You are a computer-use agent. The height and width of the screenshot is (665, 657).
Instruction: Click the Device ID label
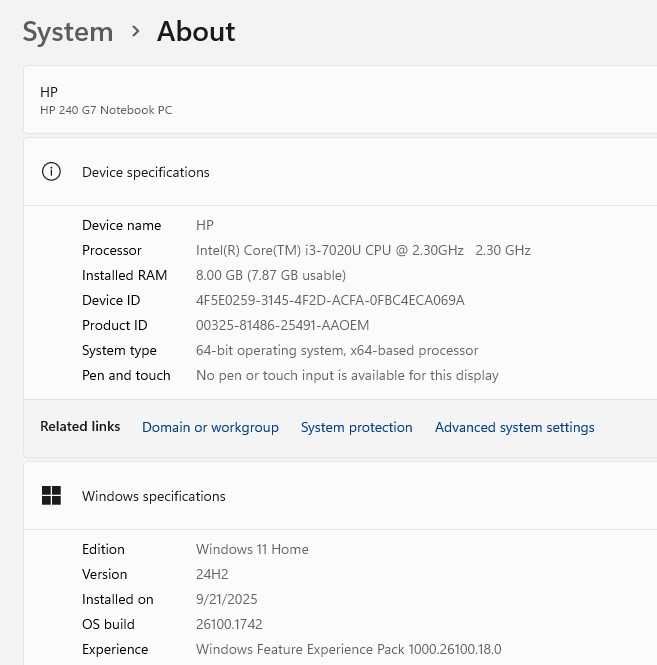tap(111, 300)
